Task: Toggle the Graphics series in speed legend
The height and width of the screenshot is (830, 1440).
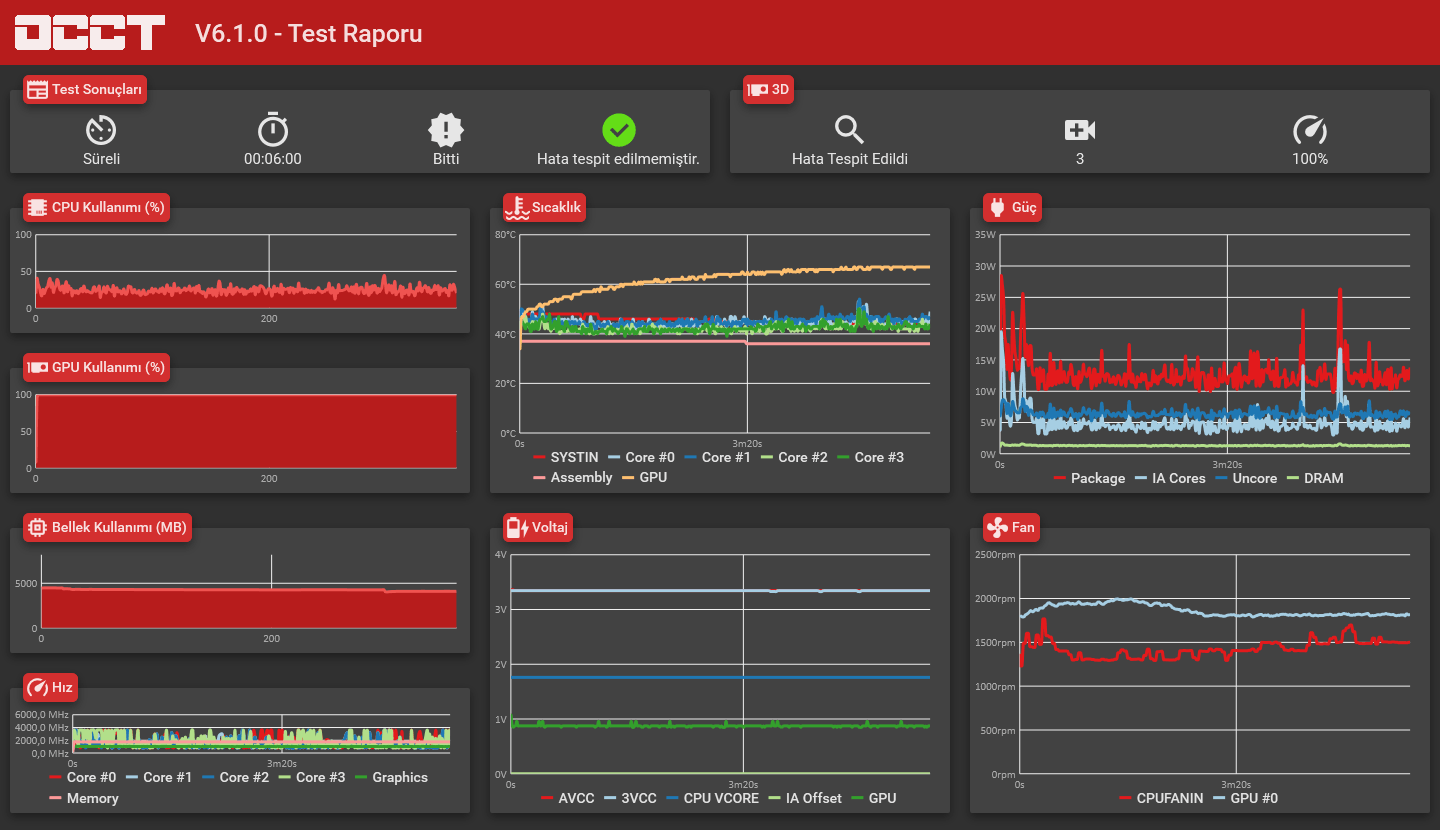Action: tap(390, 777)
